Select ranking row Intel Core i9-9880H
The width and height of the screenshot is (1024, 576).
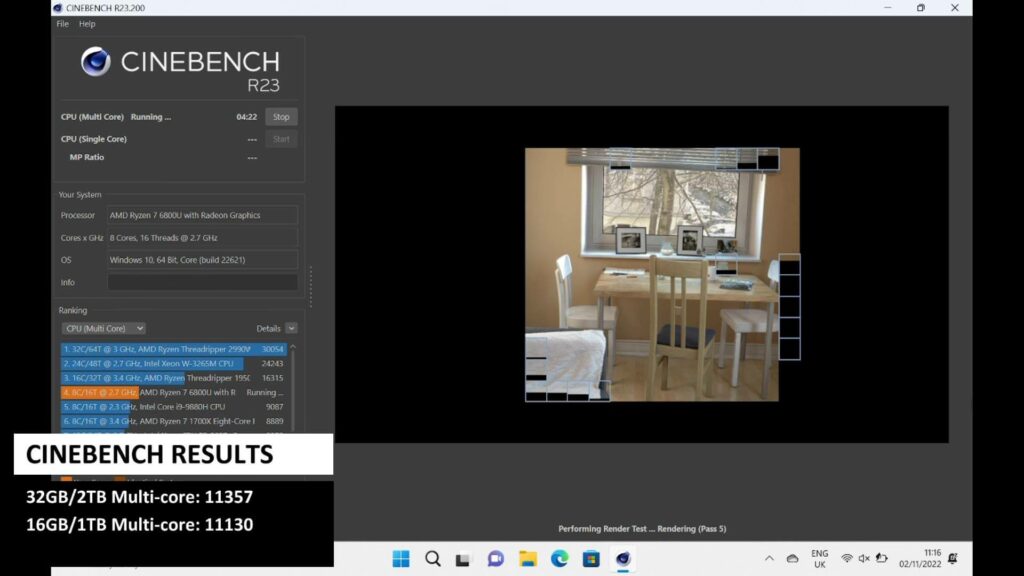174,407
